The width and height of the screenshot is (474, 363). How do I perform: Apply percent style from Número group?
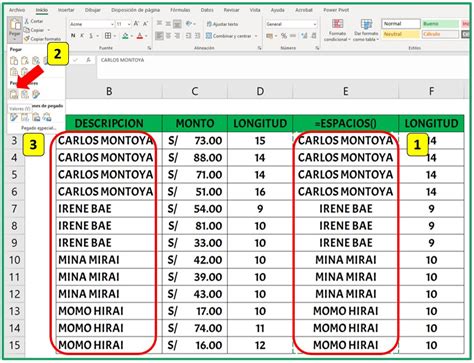pyautogui.click(x=284, y=36)
